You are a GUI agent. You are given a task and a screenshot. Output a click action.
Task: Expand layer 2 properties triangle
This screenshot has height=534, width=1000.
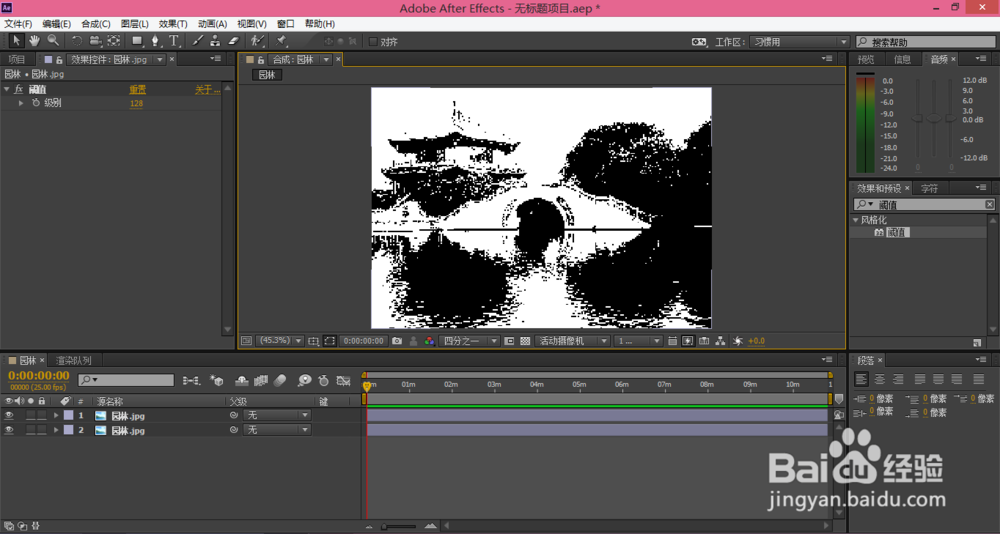click(55, 431)
